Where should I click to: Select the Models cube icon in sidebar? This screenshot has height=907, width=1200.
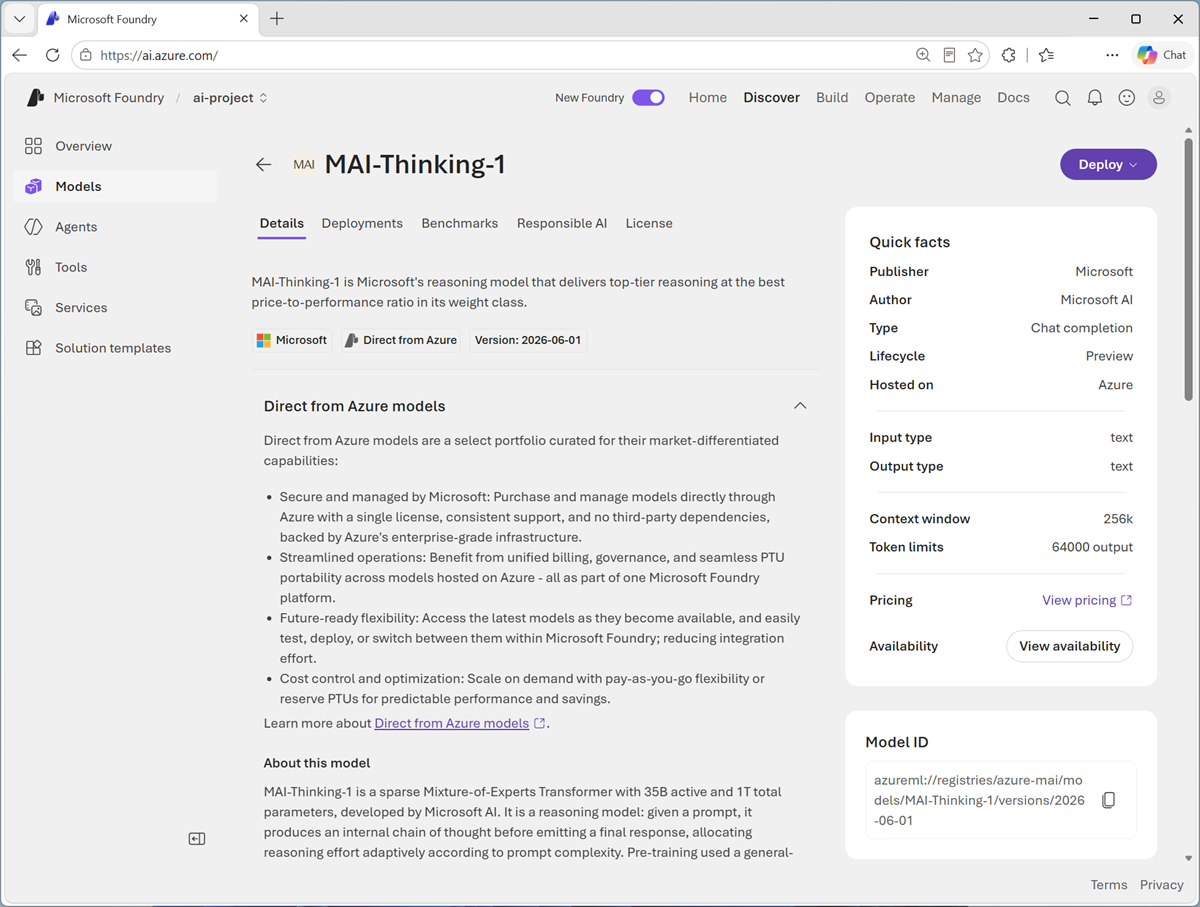pyautogui.click(x=34, y=187)
